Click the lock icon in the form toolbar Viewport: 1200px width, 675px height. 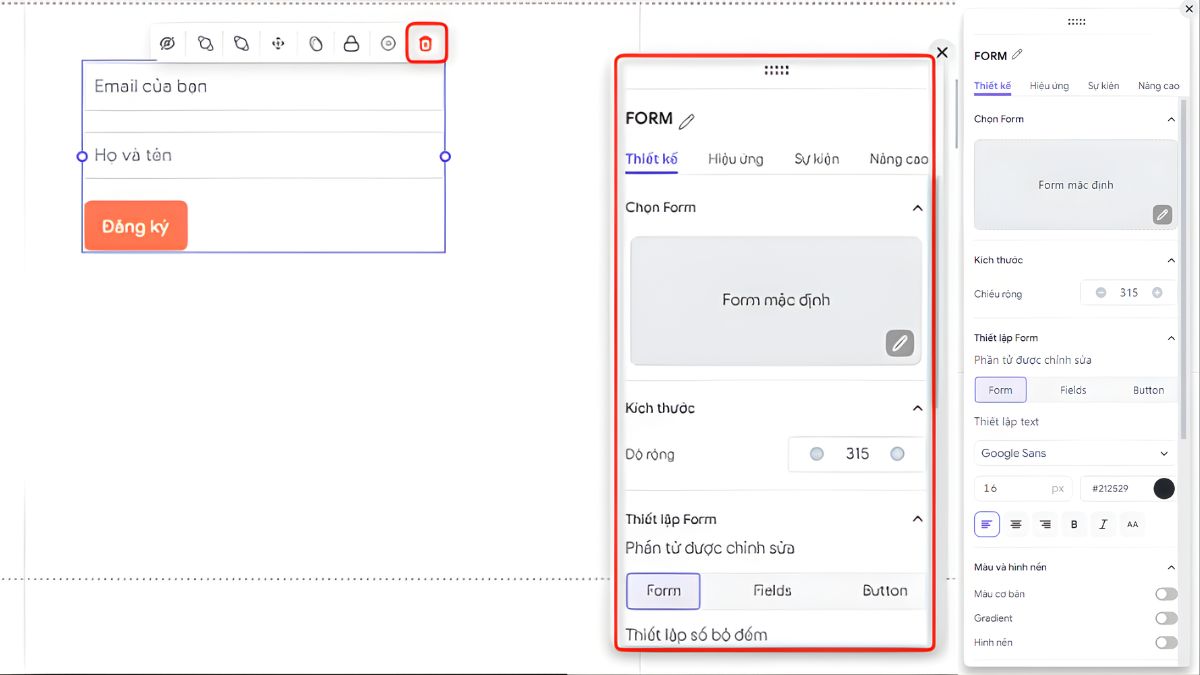[351, 44]
